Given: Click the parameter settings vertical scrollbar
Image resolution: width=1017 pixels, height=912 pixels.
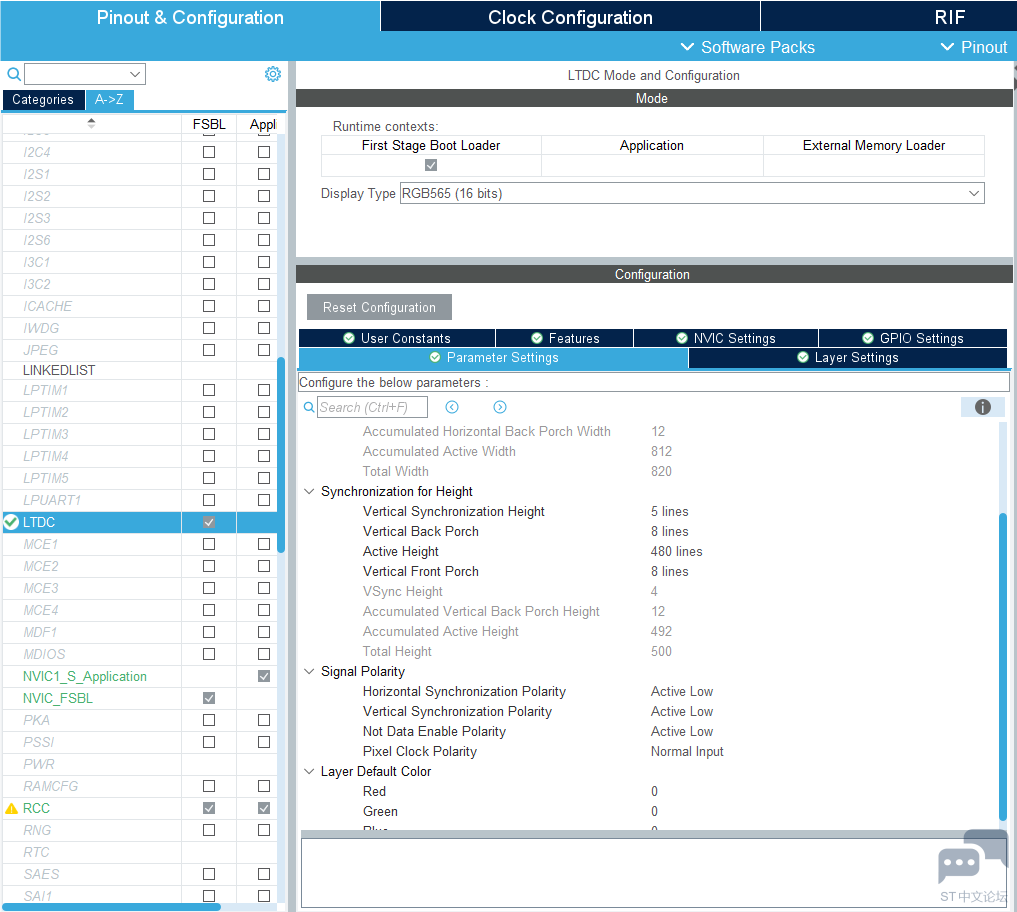Looking at the screenshot, I should click(x=1003, y=667).
